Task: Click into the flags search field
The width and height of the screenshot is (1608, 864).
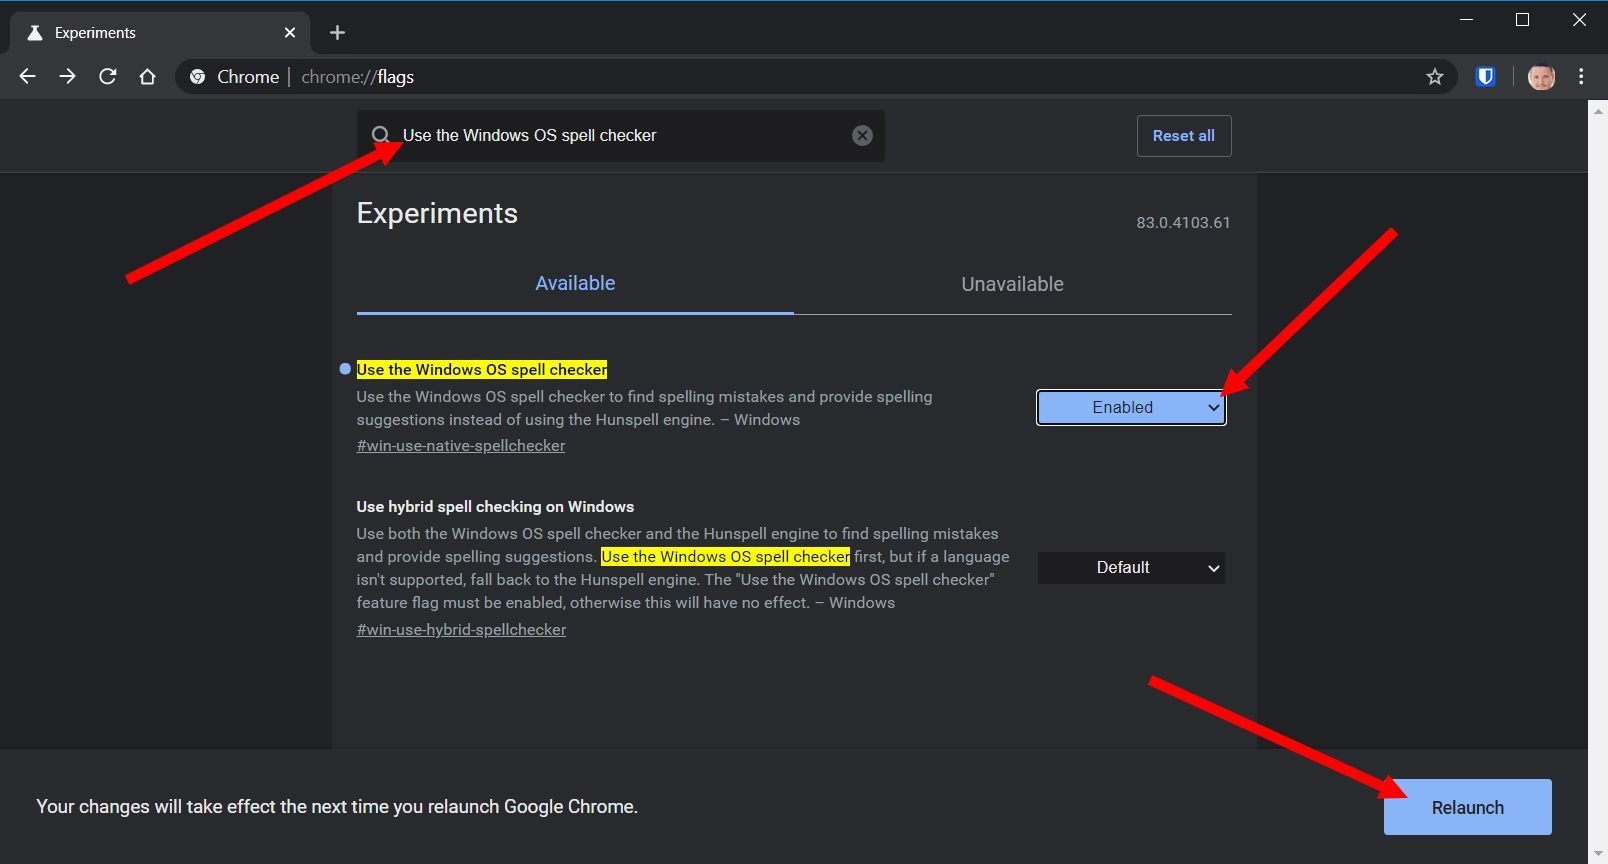Action: 621,135
